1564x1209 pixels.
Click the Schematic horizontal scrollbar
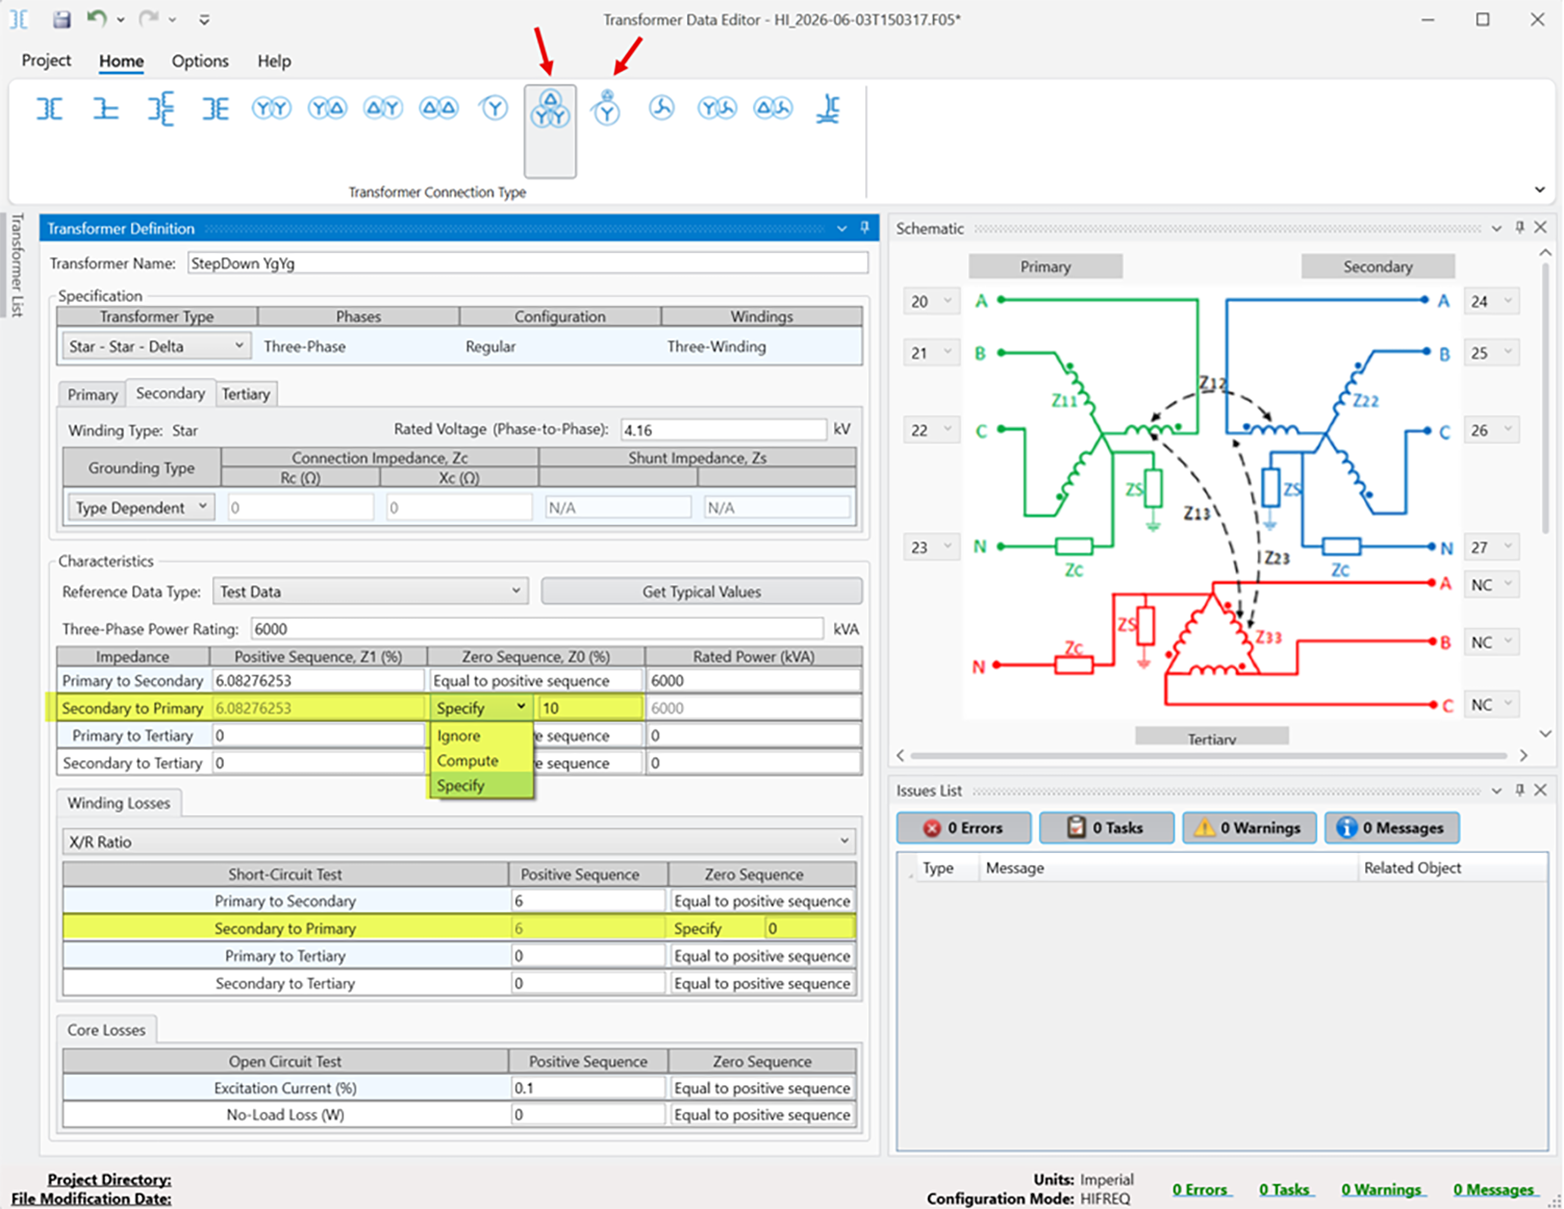1207,755
